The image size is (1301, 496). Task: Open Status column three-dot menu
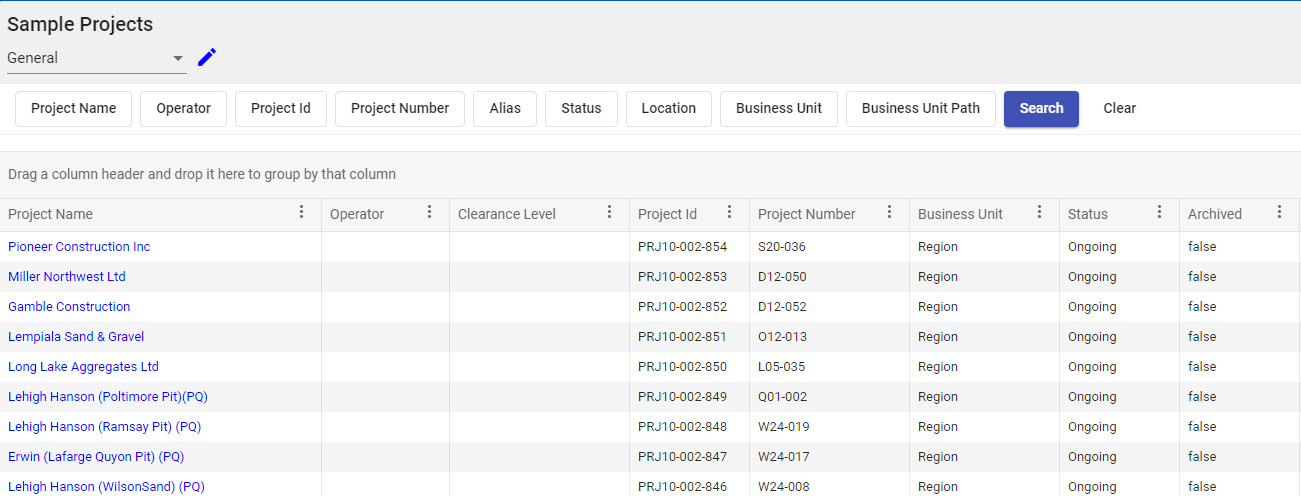[1159, 212]
